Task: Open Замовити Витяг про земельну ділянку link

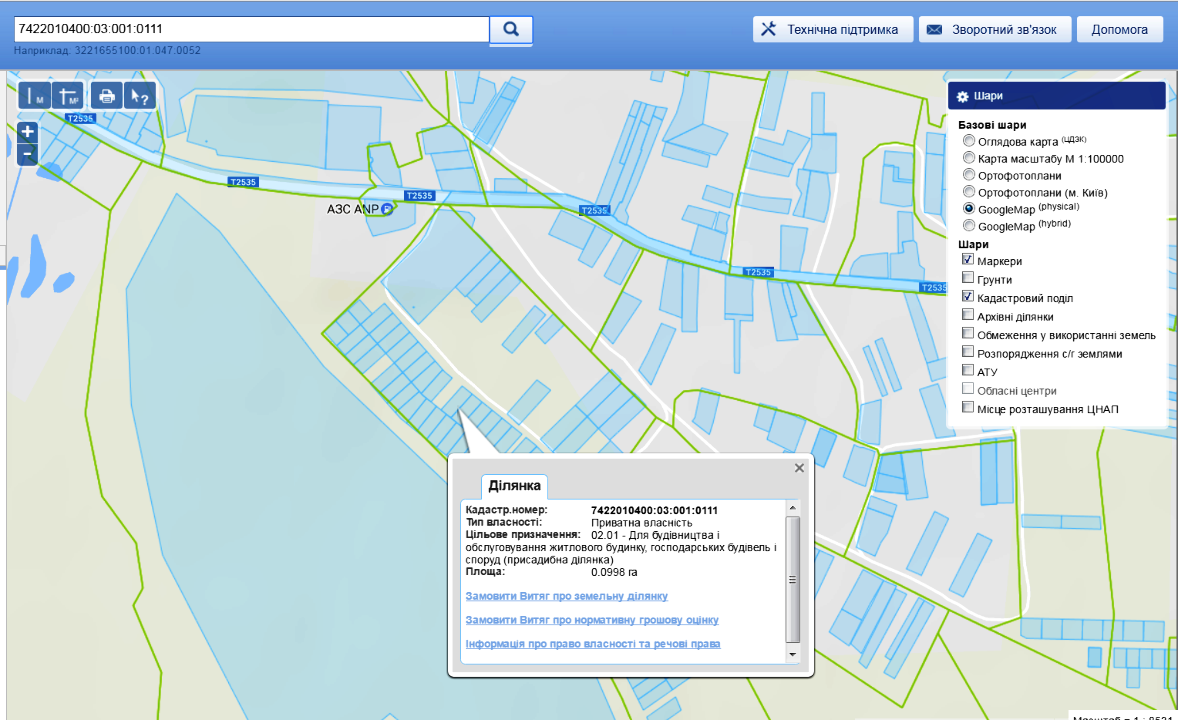Action: [x=566, y=596]
